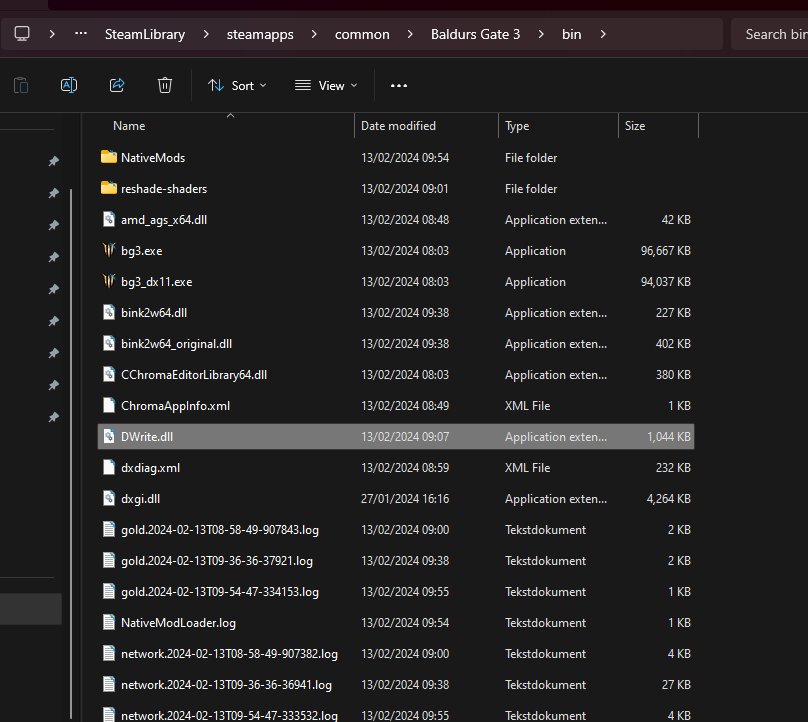The height and width of the screenshot is (722, 808).
Task: Click the Search bin input field
Action: point(775,34)
